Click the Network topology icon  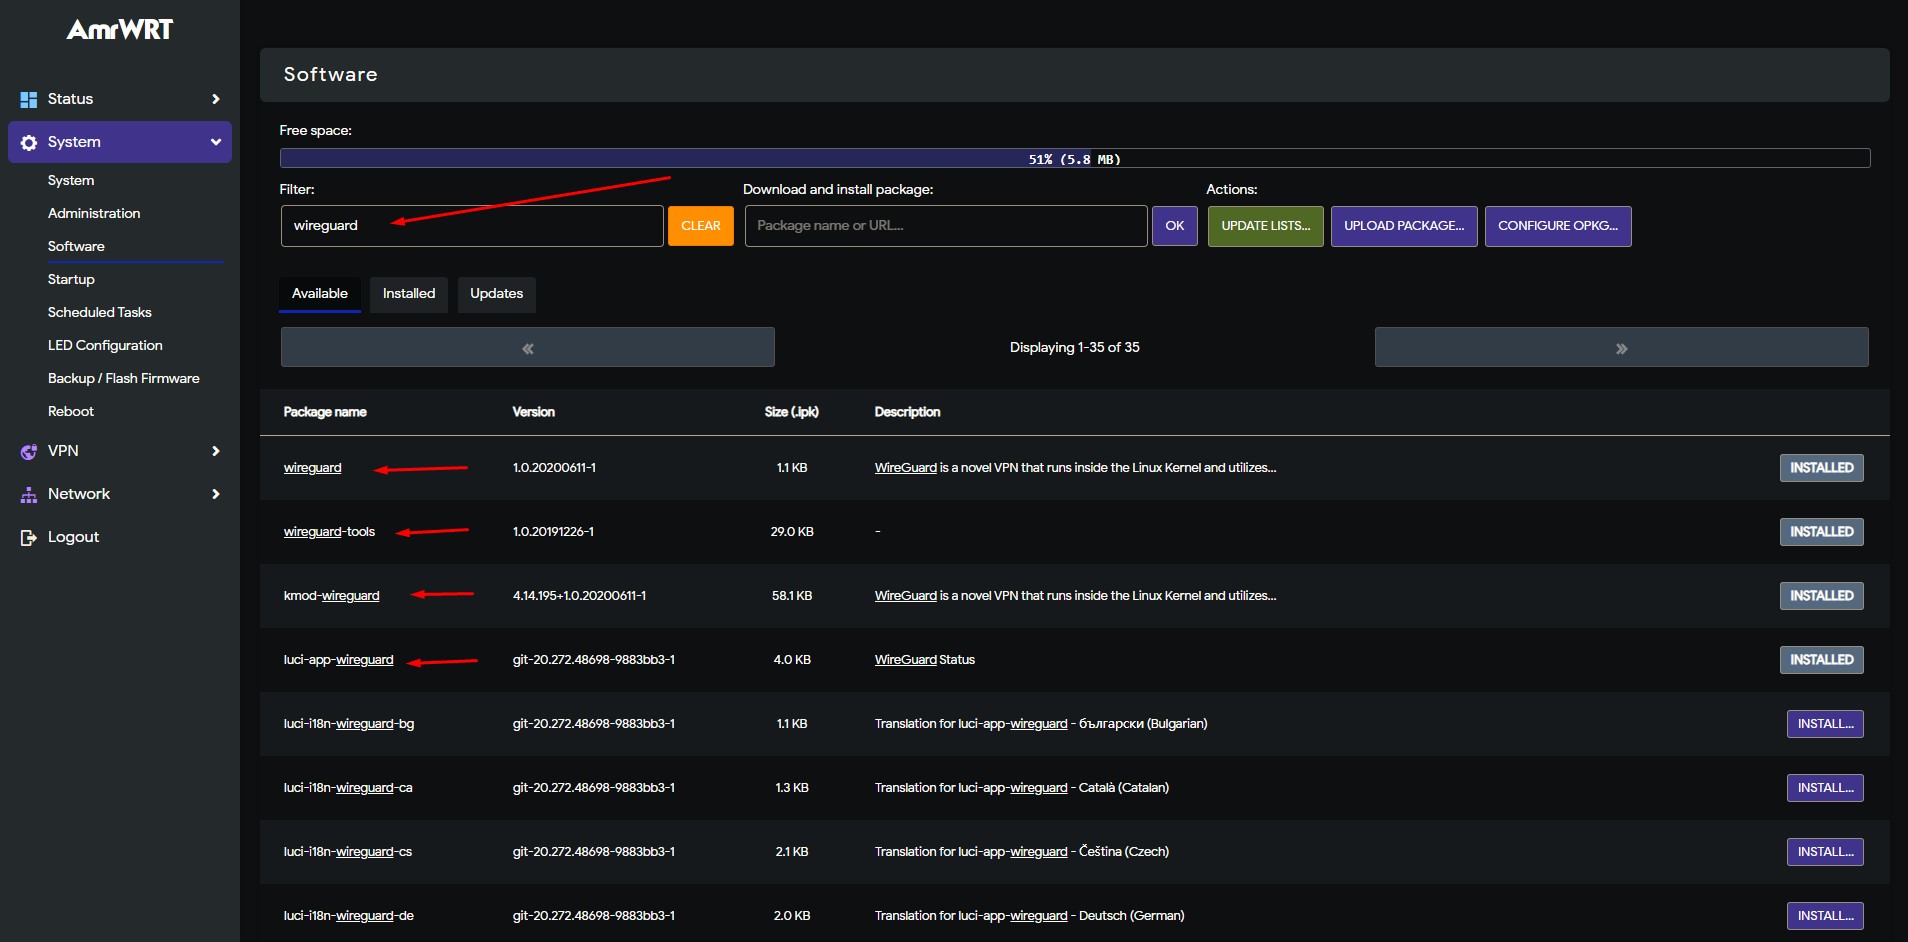pyautogui.click(x=29, y=494)
